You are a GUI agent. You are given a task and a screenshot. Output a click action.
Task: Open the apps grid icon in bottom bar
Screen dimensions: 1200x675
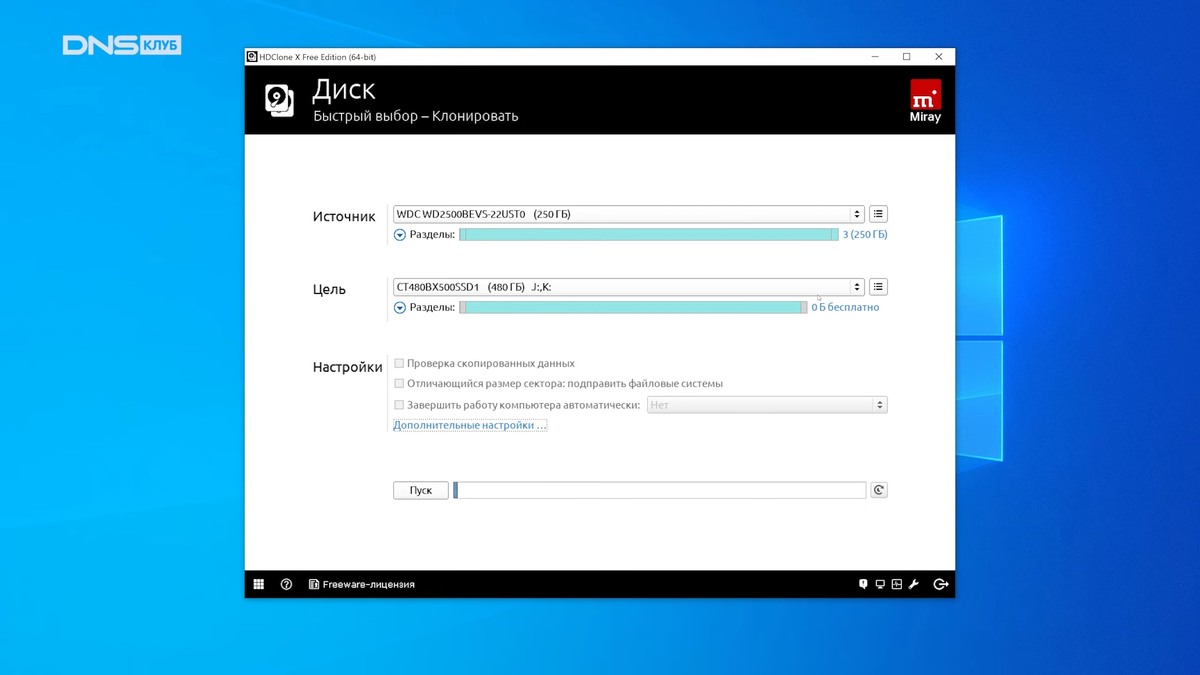click(x=258, y=584)
